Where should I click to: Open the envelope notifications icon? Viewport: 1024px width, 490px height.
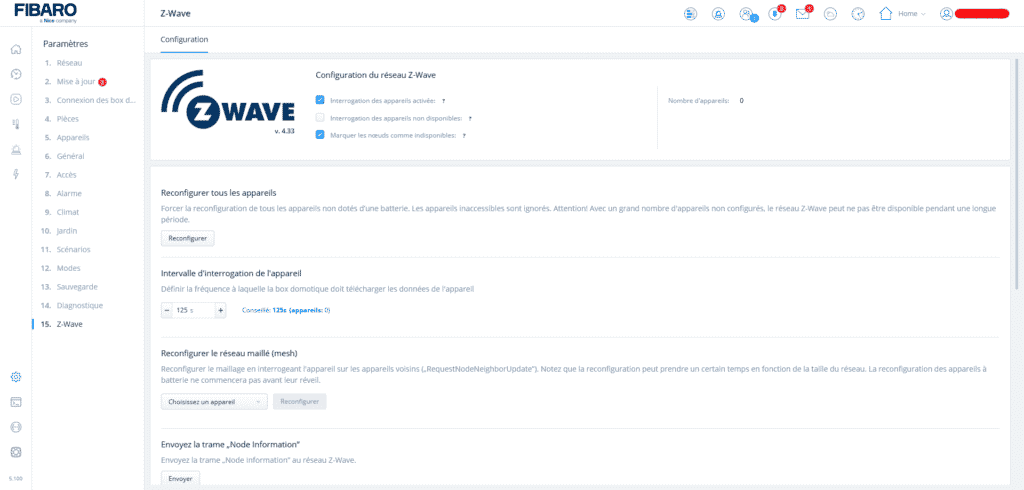804,13
